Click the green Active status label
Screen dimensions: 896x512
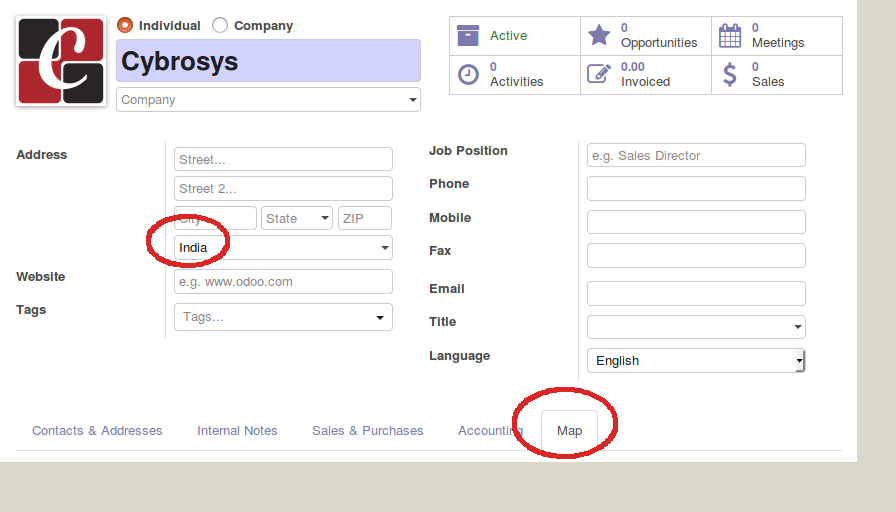508,35
